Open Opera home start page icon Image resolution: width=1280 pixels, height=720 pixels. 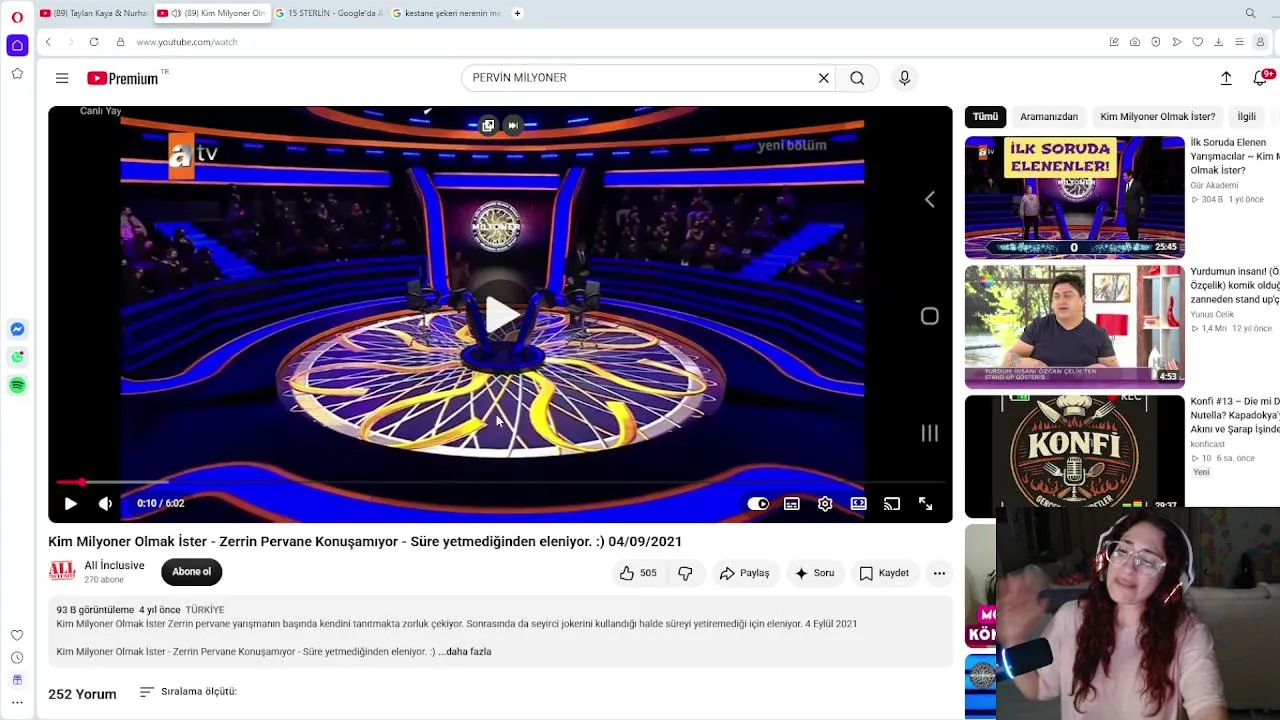coord(17,45)
